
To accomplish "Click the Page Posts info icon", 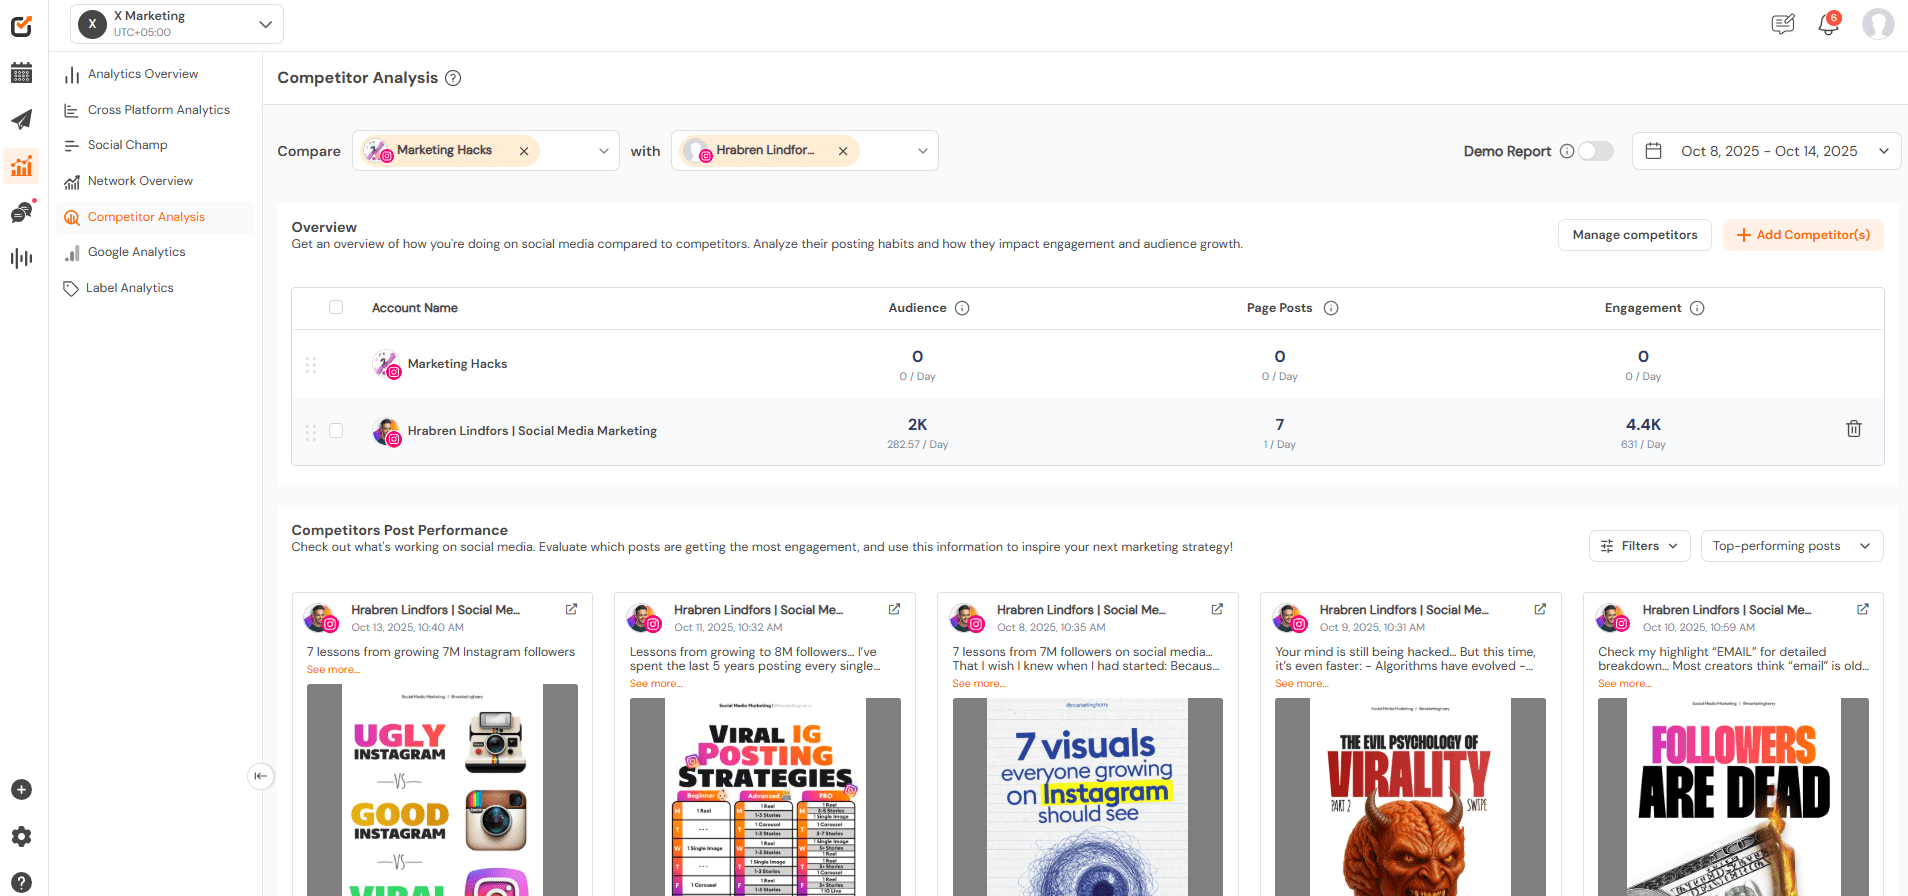I will click(1331, 308).
